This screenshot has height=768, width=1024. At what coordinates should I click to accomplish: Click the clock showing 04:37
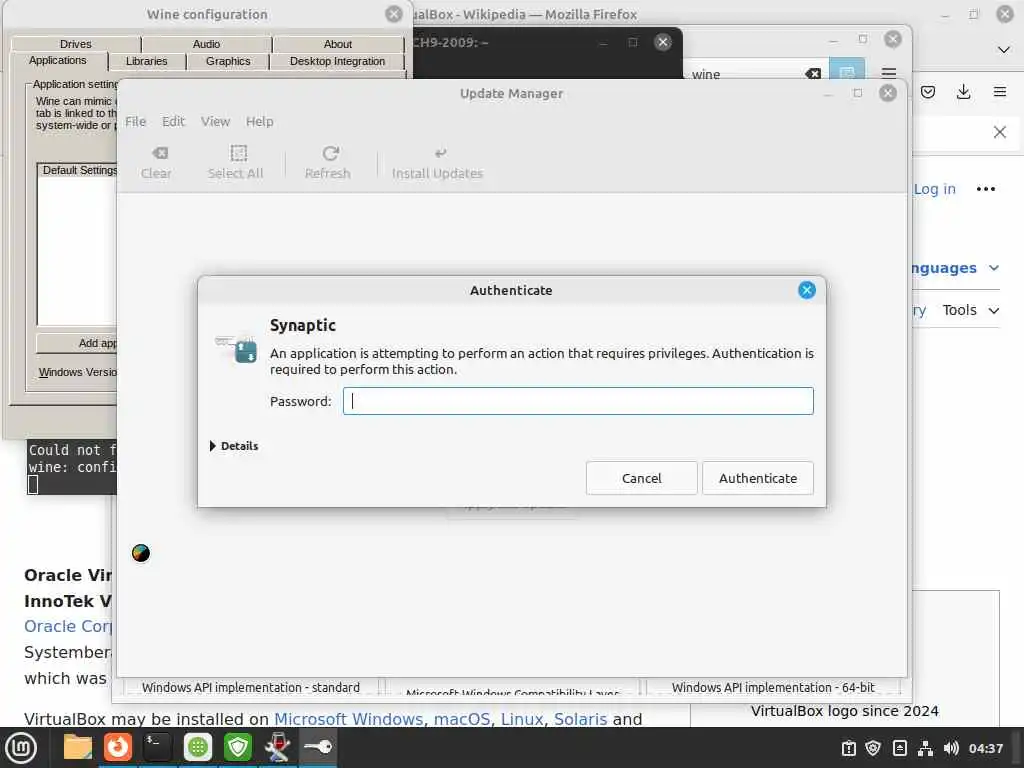(985, 748)
